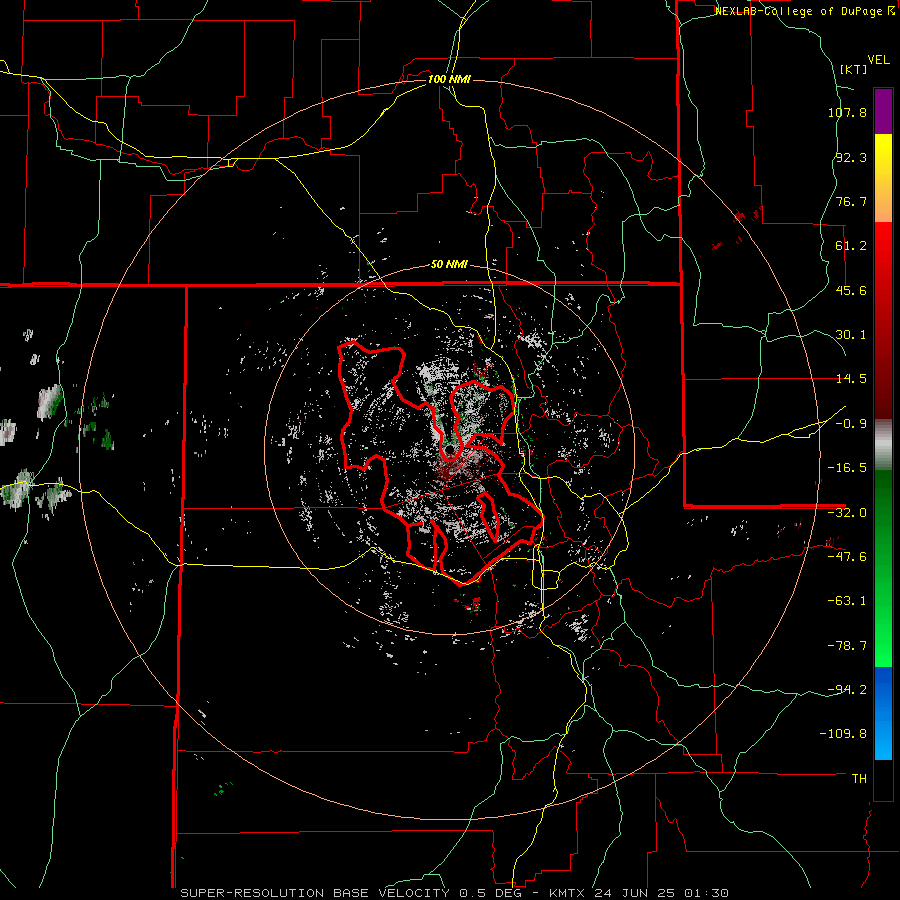The height and width of the screenshot is (900, 900).
Task: Select the -109.8 scale value
Action: pyautogui.click(x=843, y=734)
